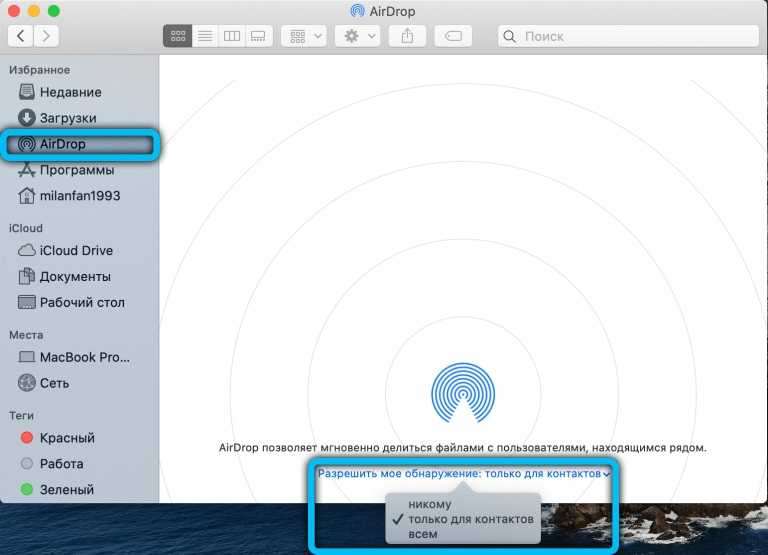Click the house icon beside milanfan1993
Viewport: 768px width, 555px height.
point(26,195)
